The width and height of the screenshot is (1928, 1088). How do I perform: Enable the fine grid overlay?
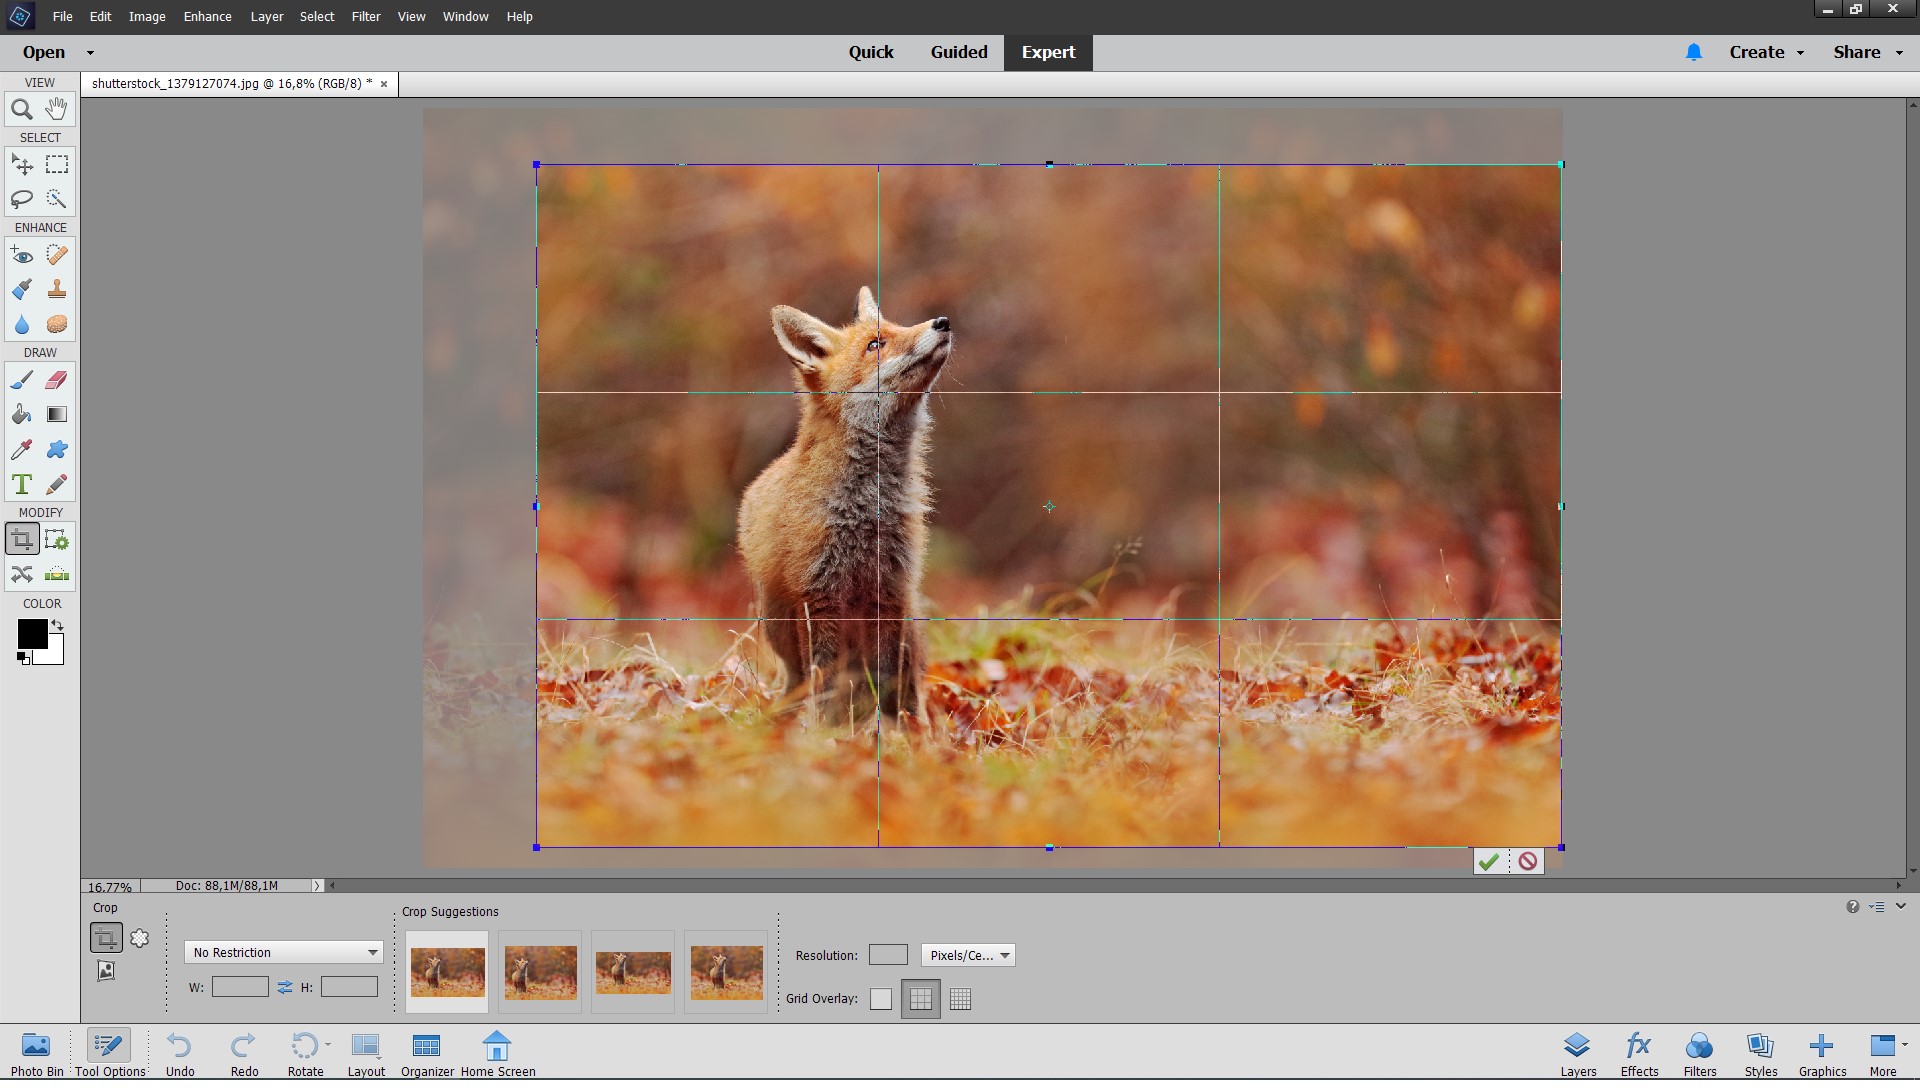(x=959, y=998)
